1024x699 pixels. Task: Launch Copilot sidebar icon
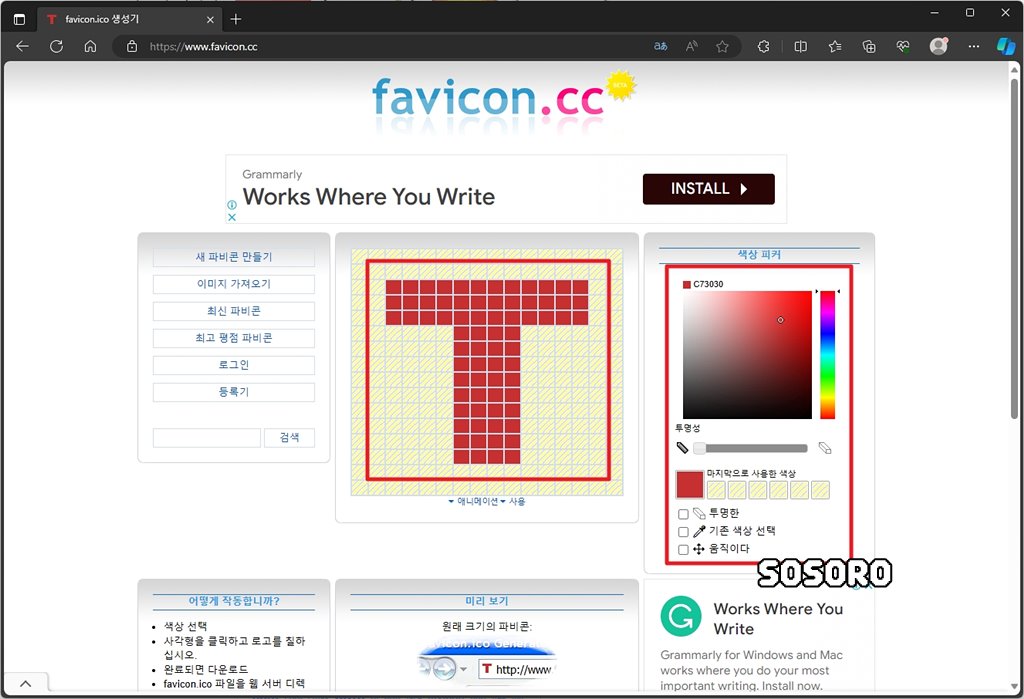click(x=1006, y=46)
